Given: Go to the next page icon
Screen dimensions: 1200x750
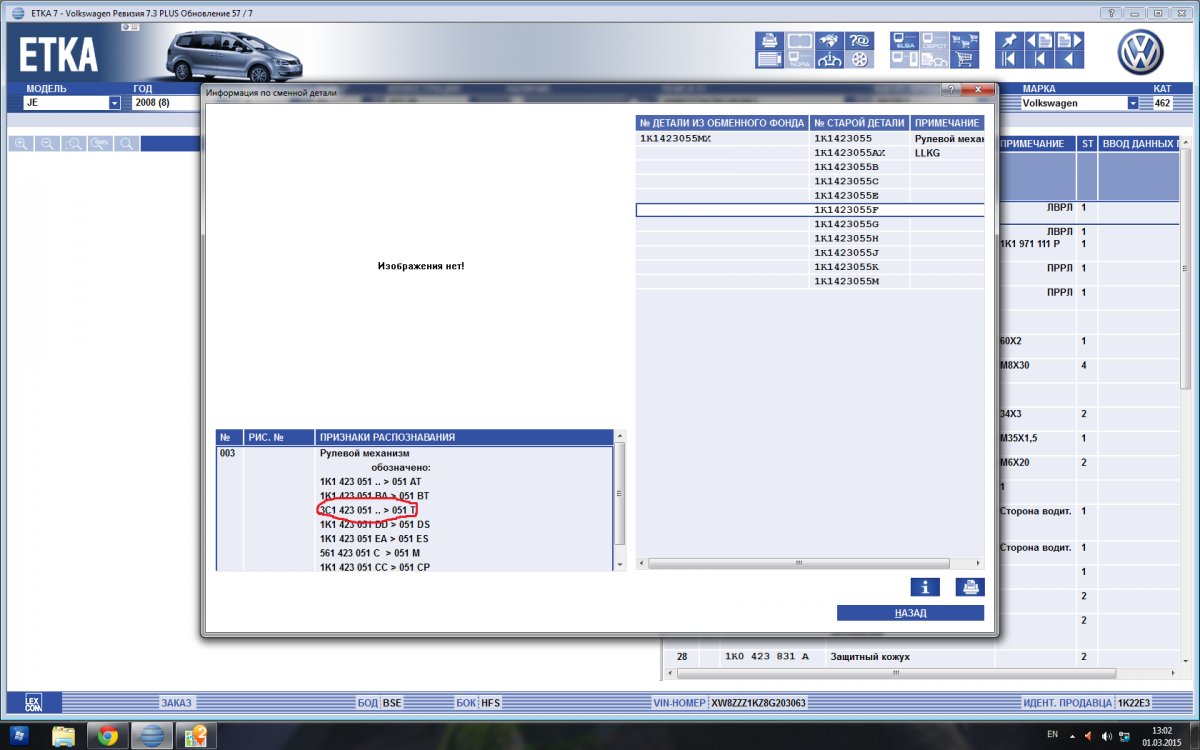Looking at the screenshot, I should (1068, 41).
